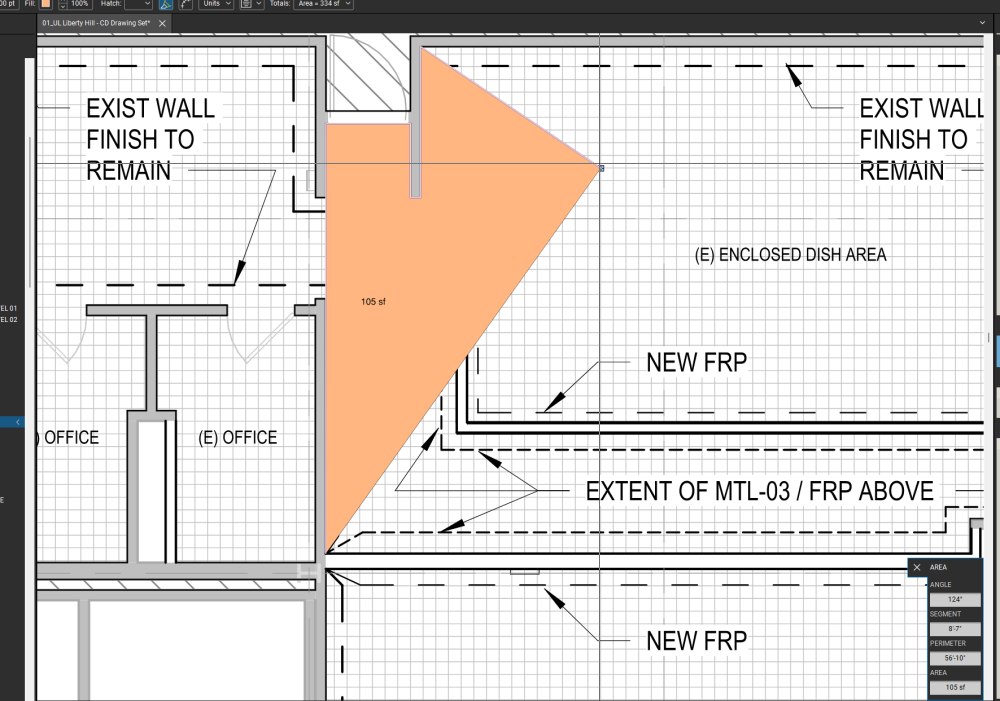Image resolution: width=1000 pixels, height=701 pixels.
Task: Open the Units dropdown
Action: 214,5
